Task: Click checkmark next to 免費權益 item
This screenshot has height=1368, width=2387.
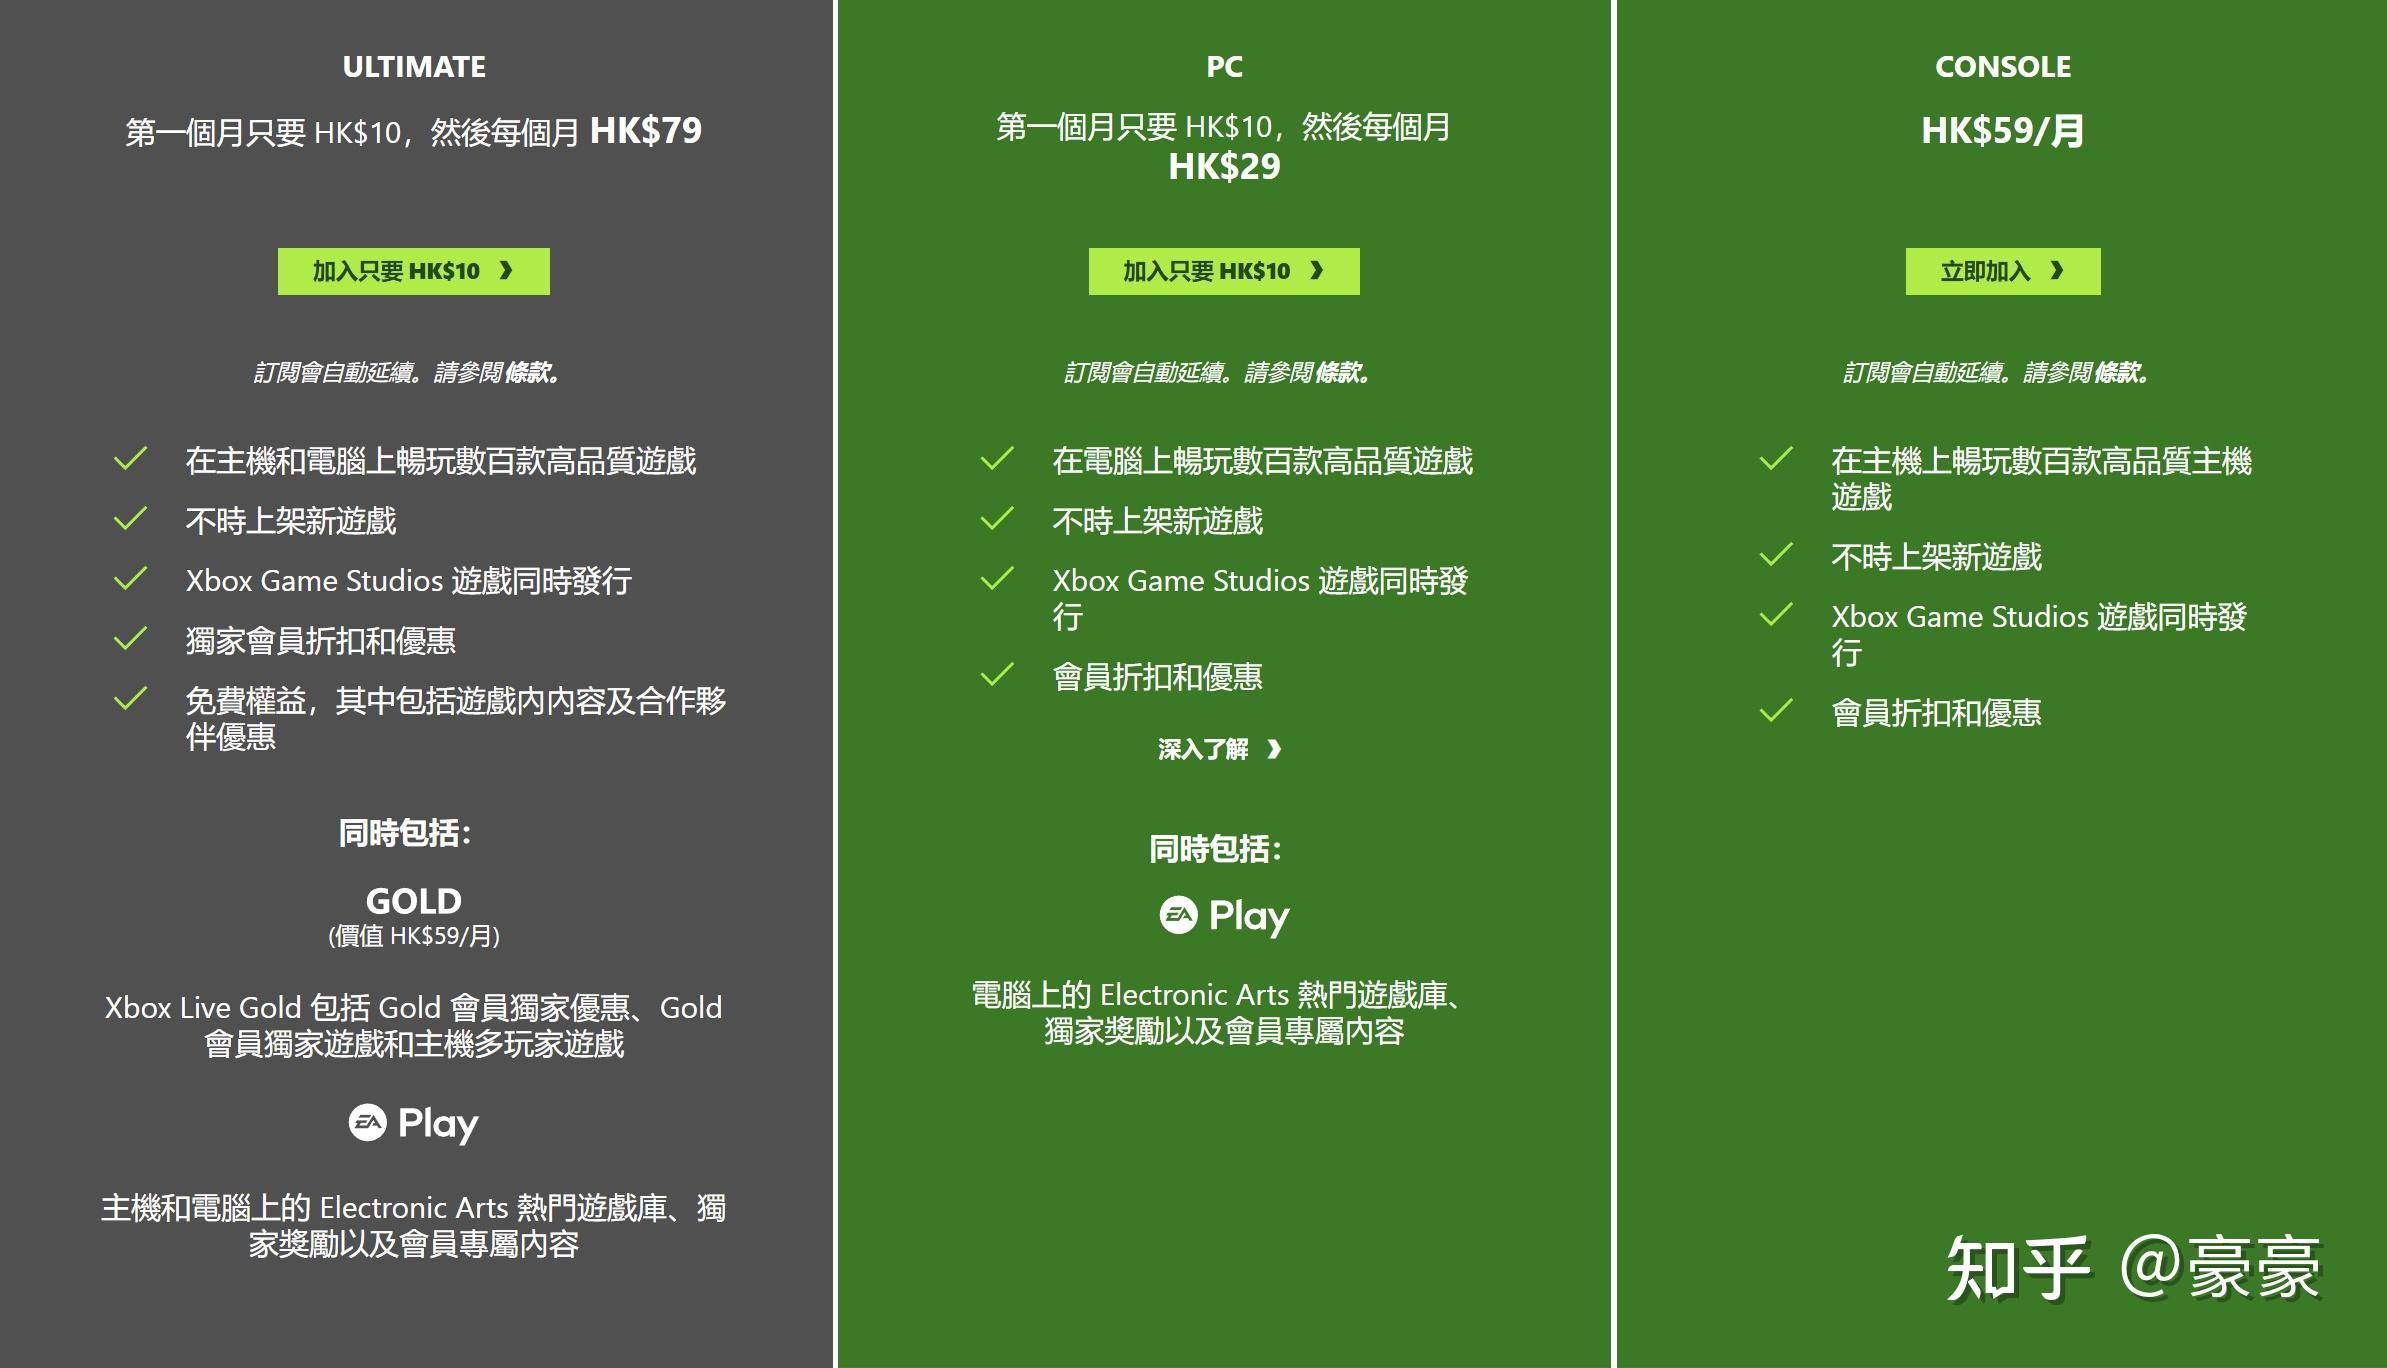Action: [131, 699]
